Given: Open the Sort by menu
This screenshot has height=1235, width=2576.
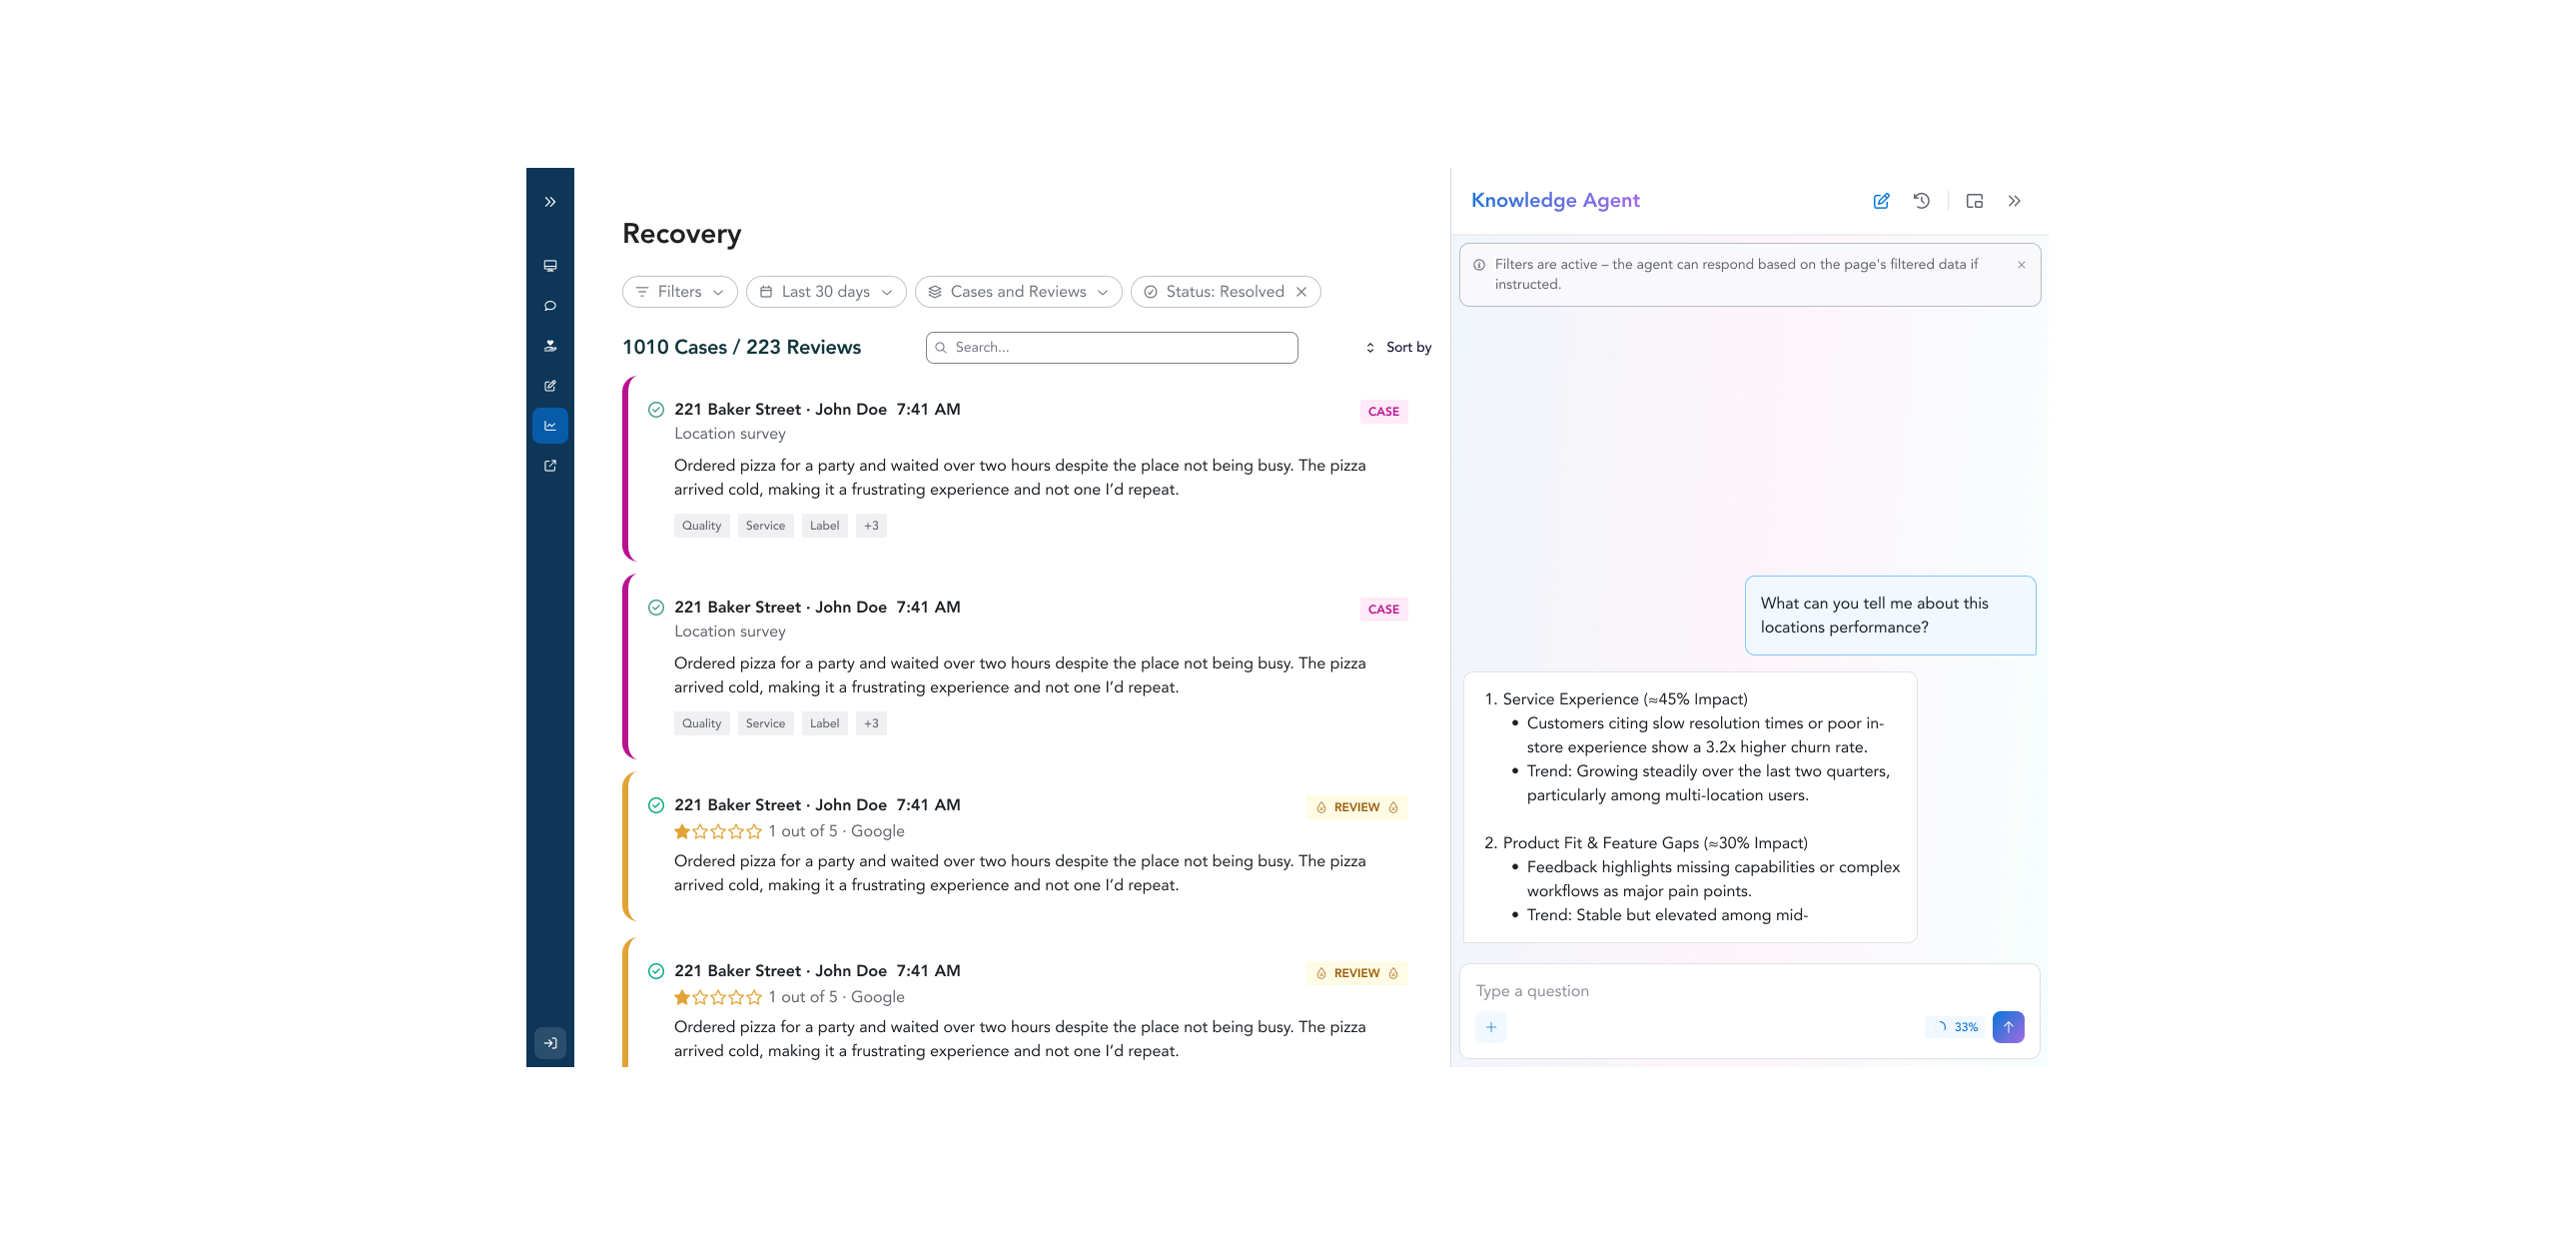Looking at the screenshot, I should 1398,348.
